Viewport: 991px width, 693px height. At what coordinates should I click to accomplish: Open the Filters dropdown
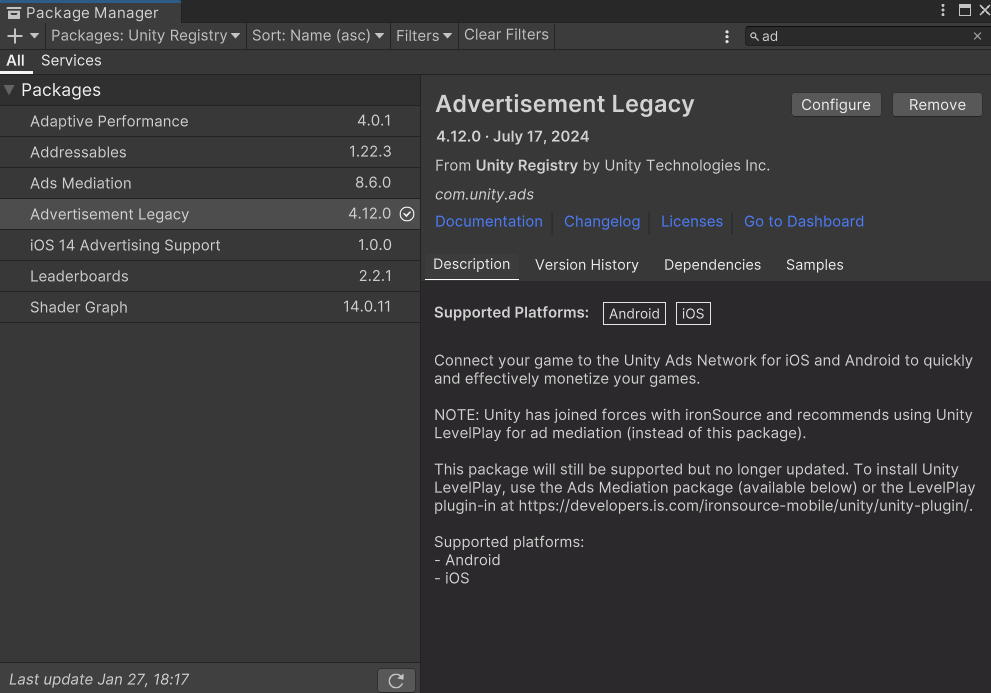point(423,35)
